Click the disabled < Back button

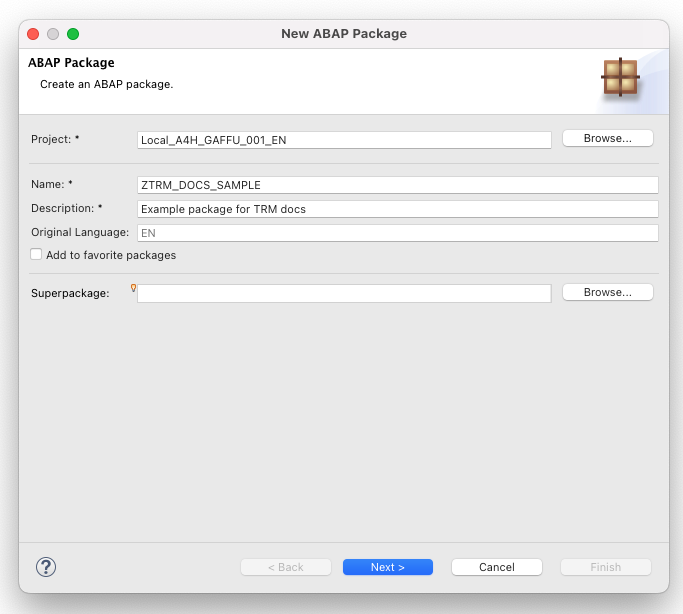tap(286, 567)
